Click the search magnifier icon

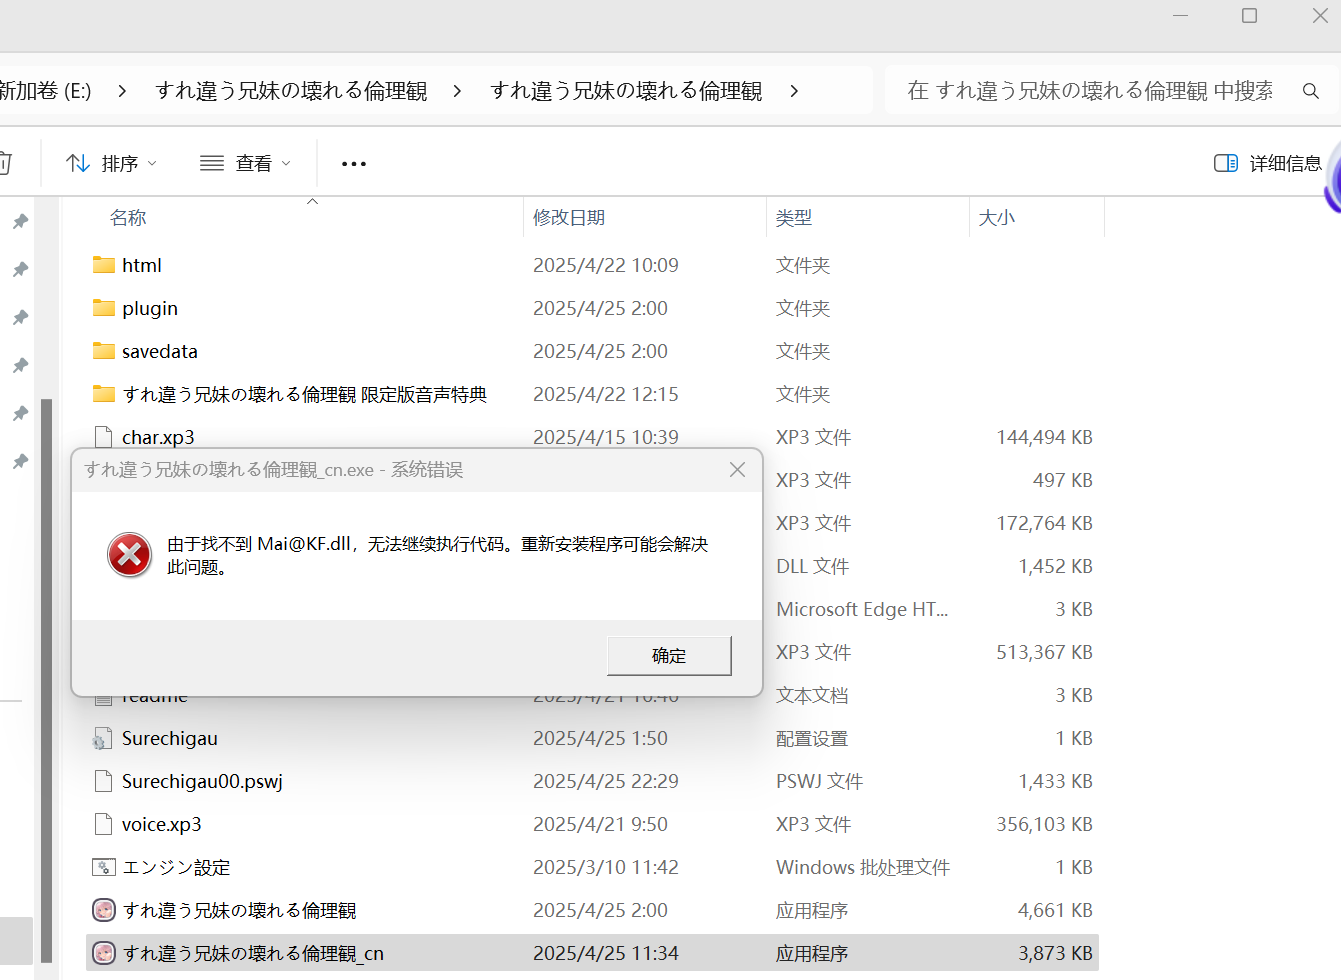click(1310, 91)
